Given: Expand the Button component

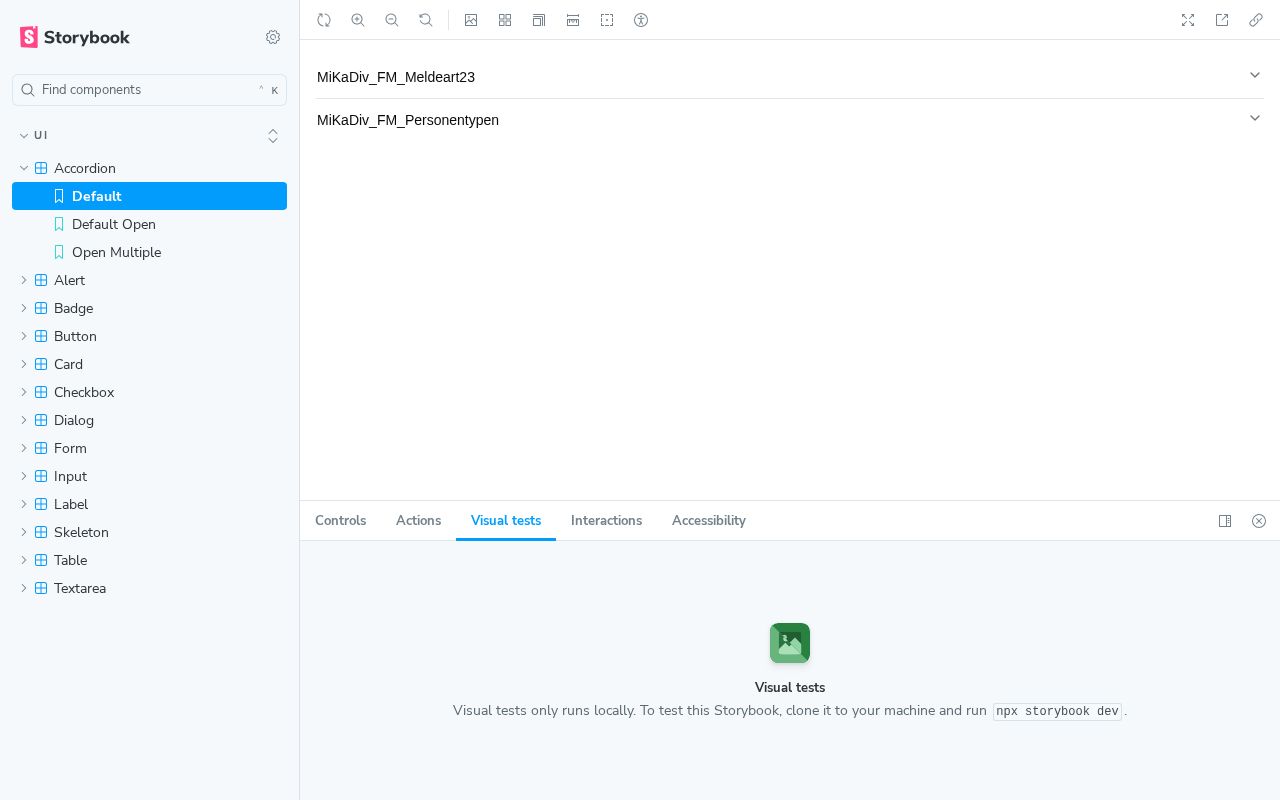Looking at the screenshot, I should click(x=149, y=336).
